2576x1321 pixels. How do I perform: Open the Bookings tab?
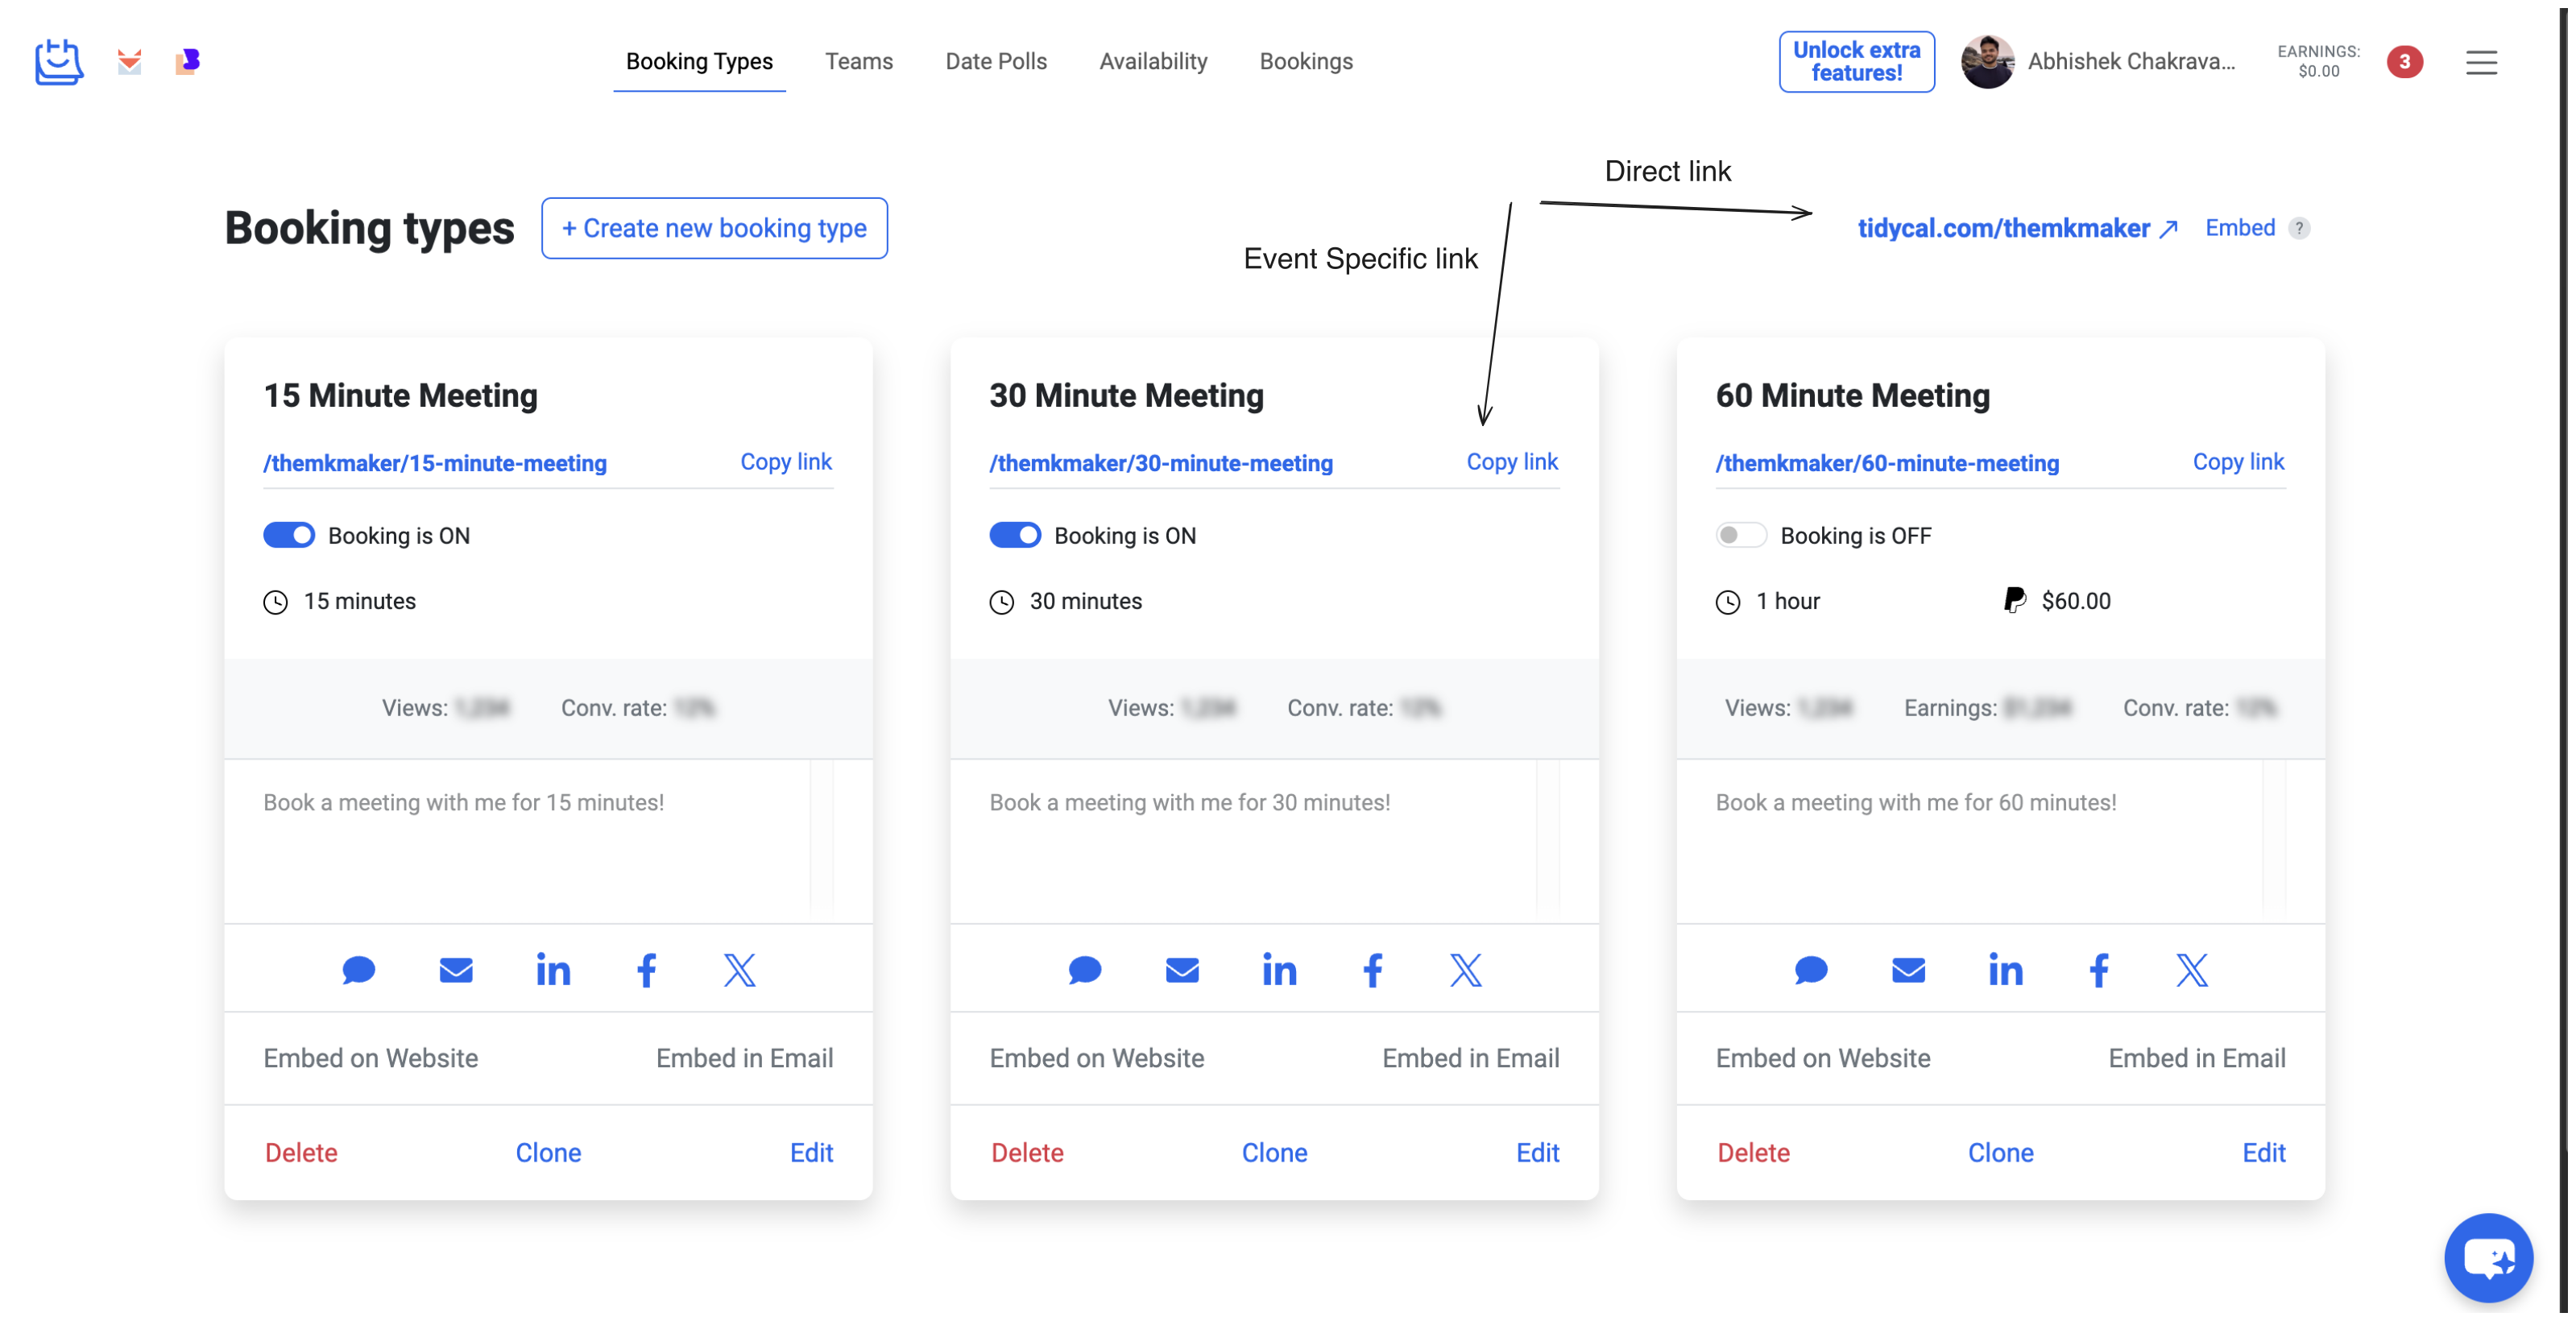point(1306,62)
